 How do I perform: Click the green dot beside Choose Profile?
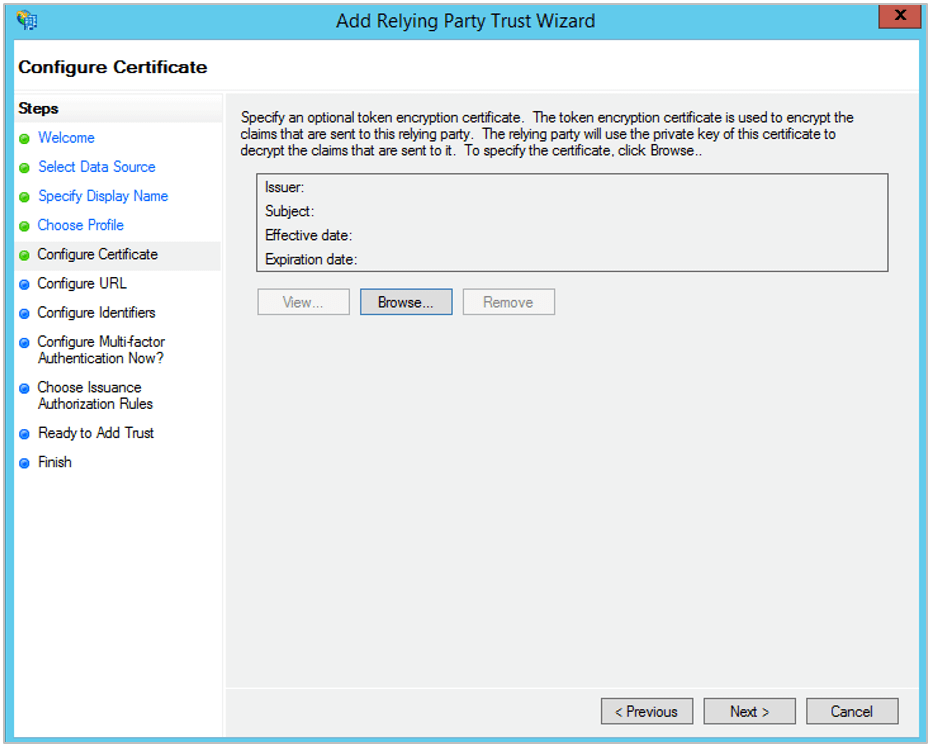pos(25,225)
